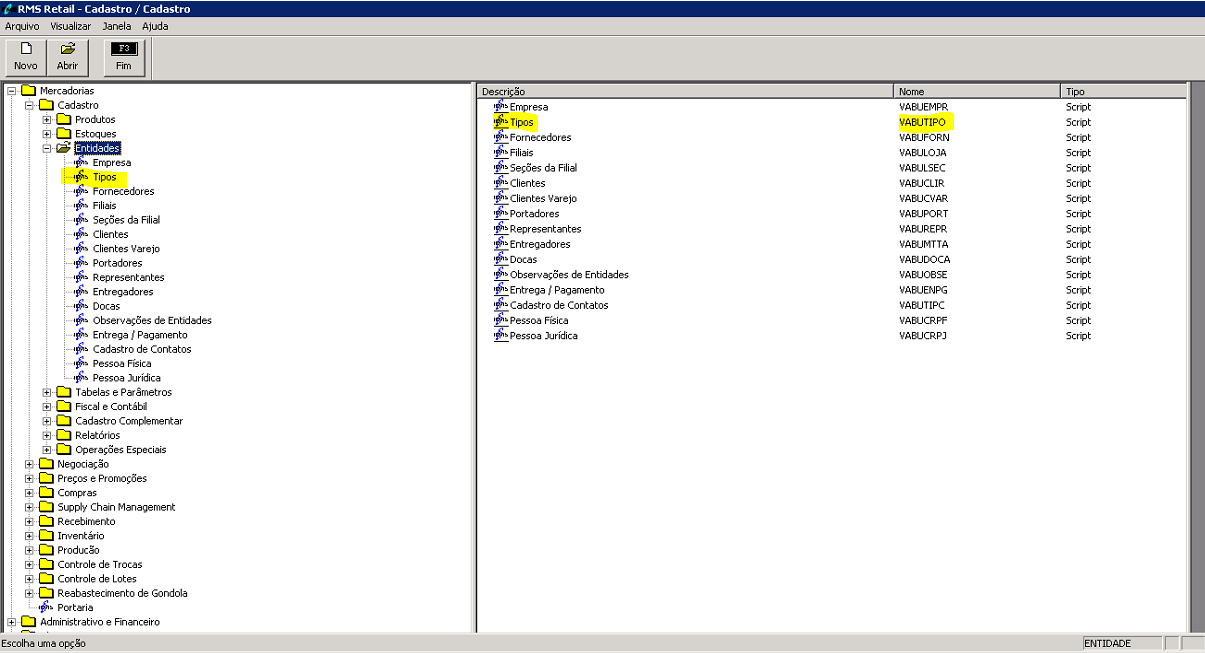
Task: Select Portadores script icon in tree
Action: tap(81, 263)
